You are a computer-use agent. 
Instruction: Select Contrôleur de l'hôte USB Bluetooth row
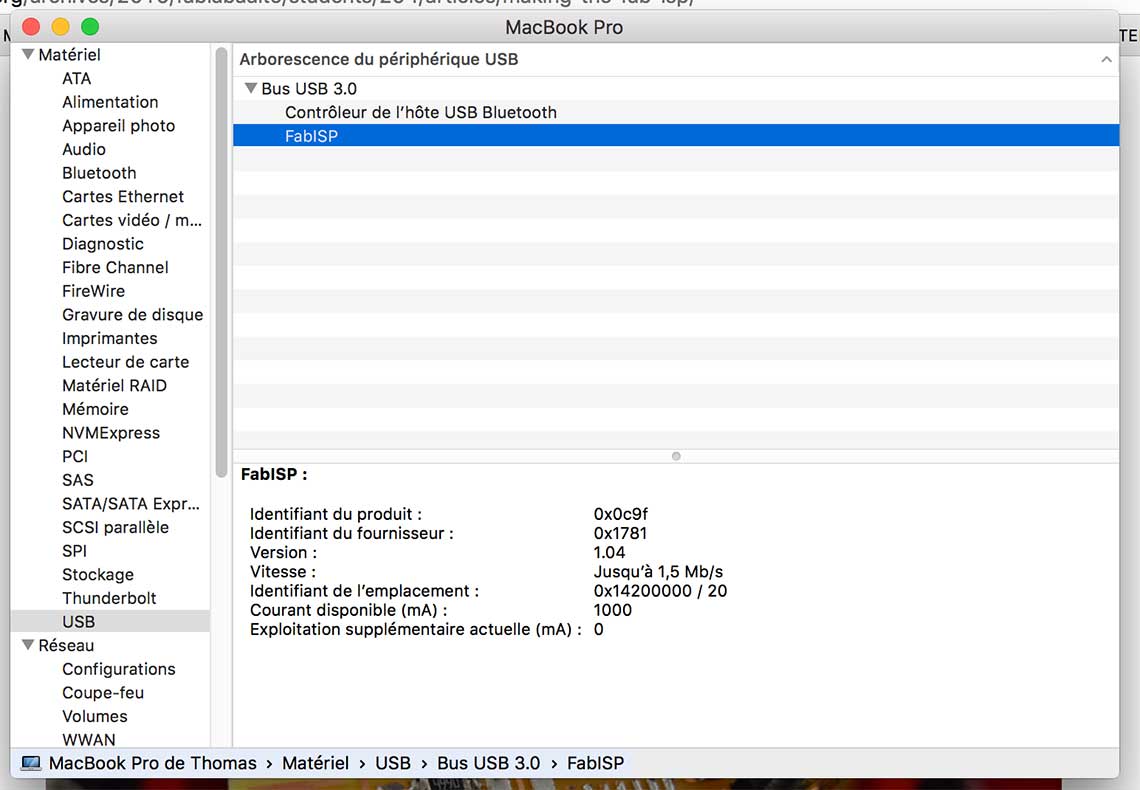[675, 113]
